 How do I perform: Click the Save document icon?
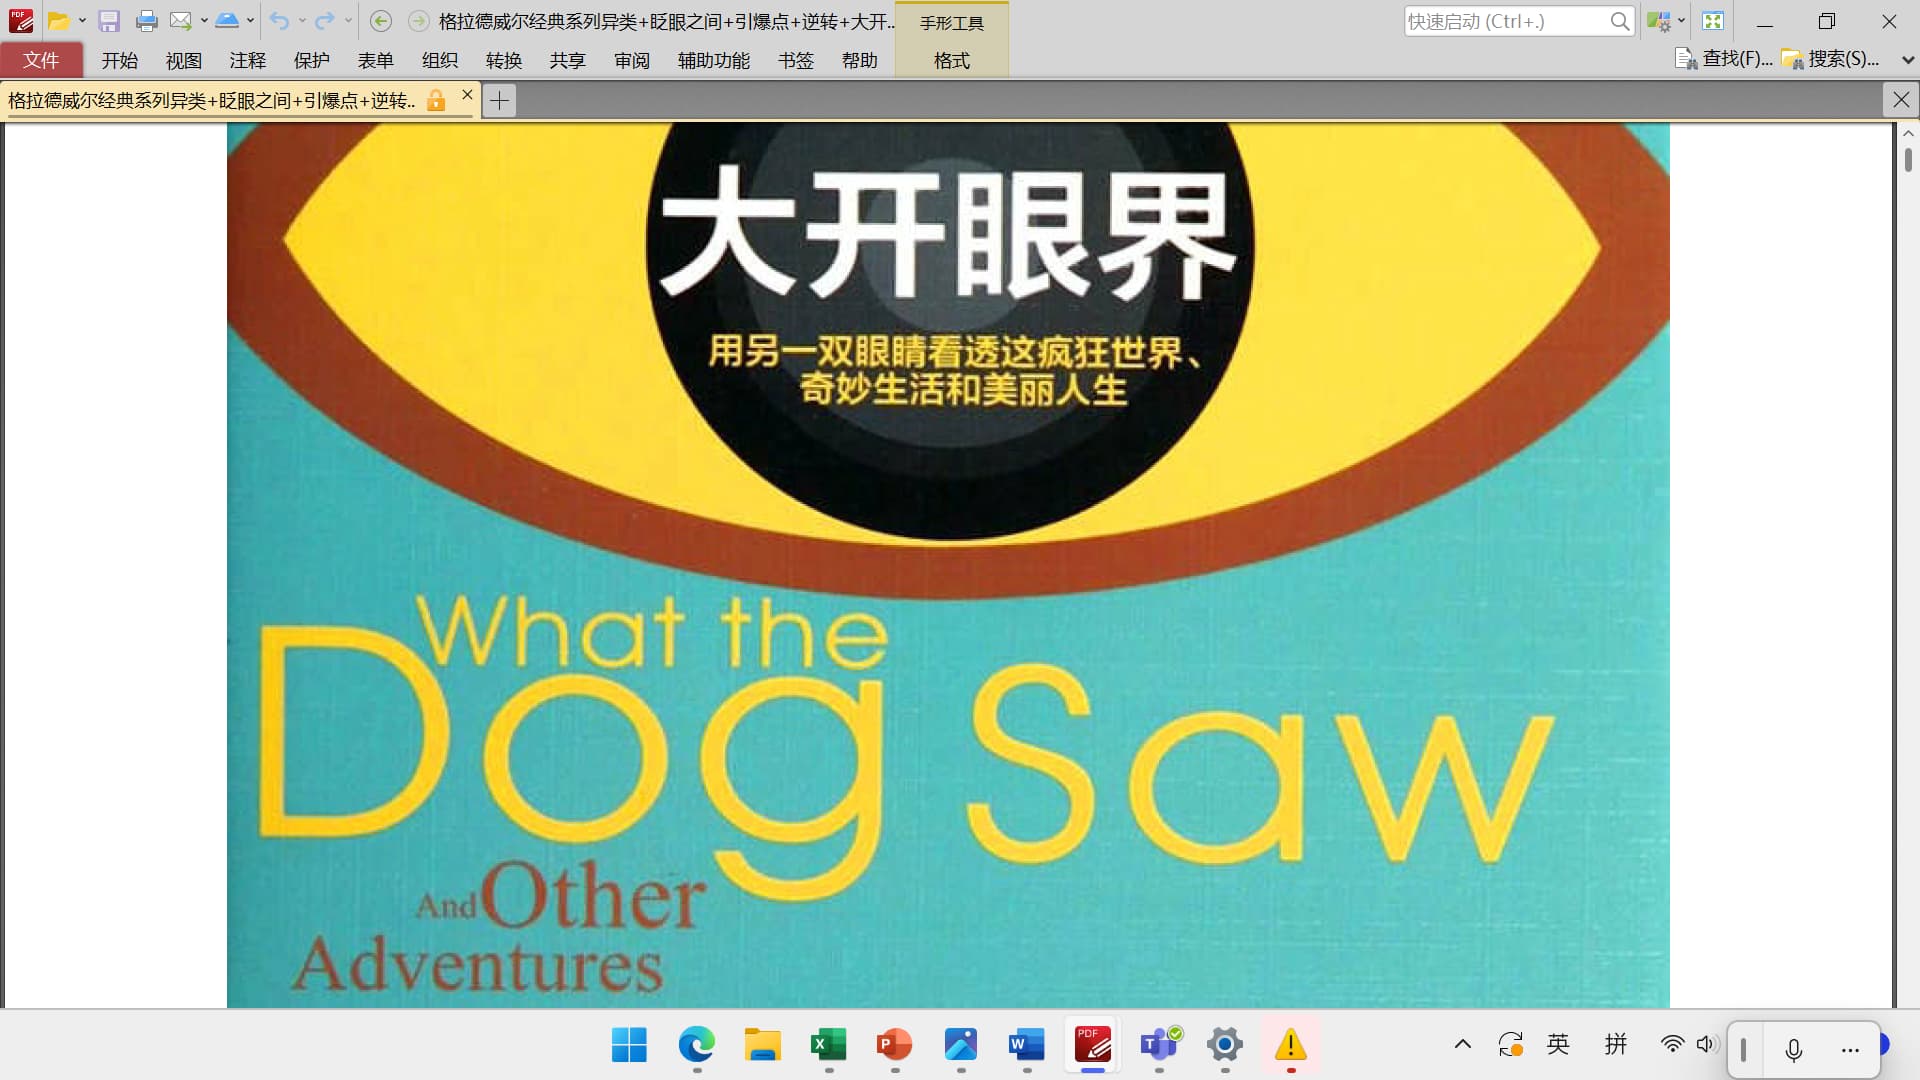pyautogui.click(x=109, y=21)
